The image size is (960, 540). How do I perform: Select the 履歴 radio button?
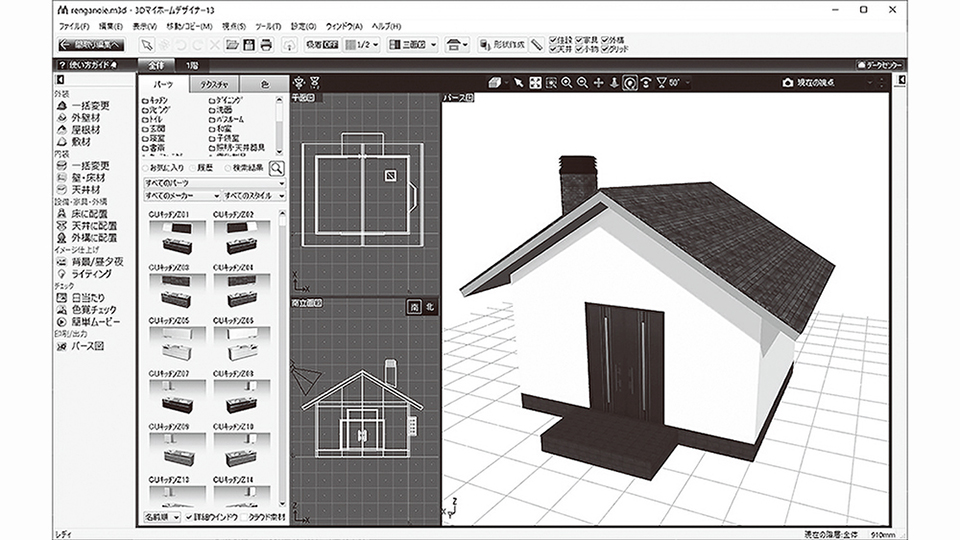click(192, 168)
